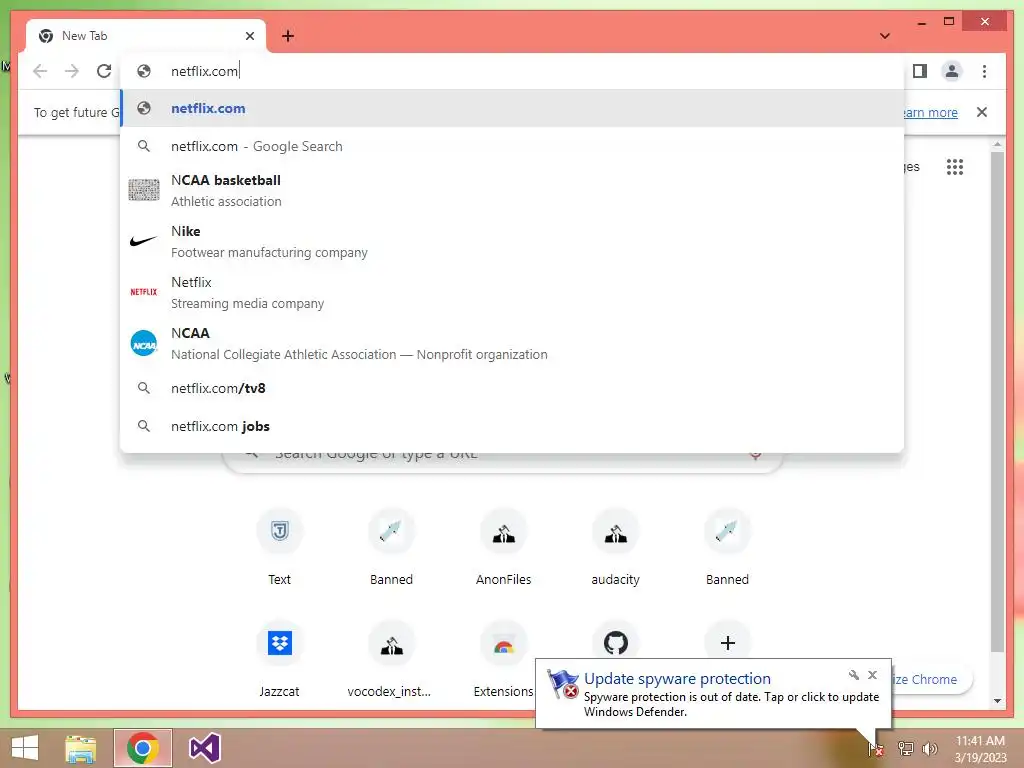Open File Explorer from the taskbar

click(81, 748)
